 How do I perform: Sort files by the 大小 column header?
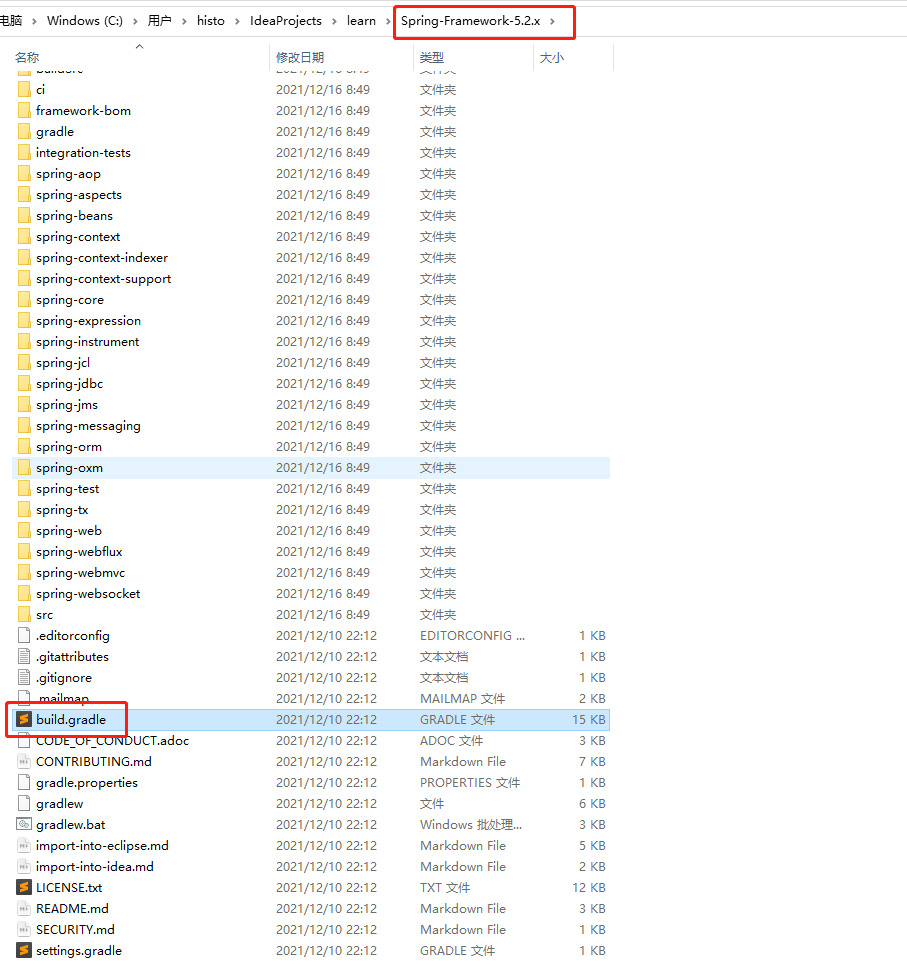pyautogui.click(x=551, y=57)
